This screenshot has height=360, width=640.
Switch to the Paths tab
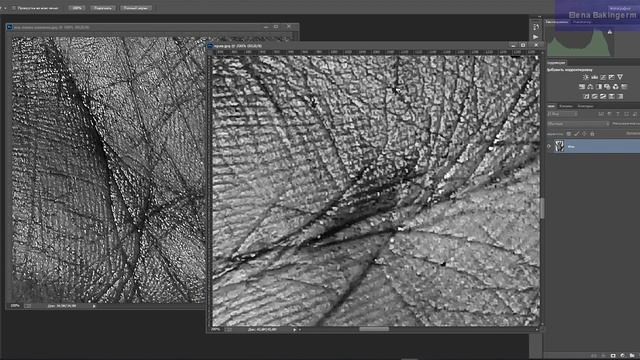(585, 106)
